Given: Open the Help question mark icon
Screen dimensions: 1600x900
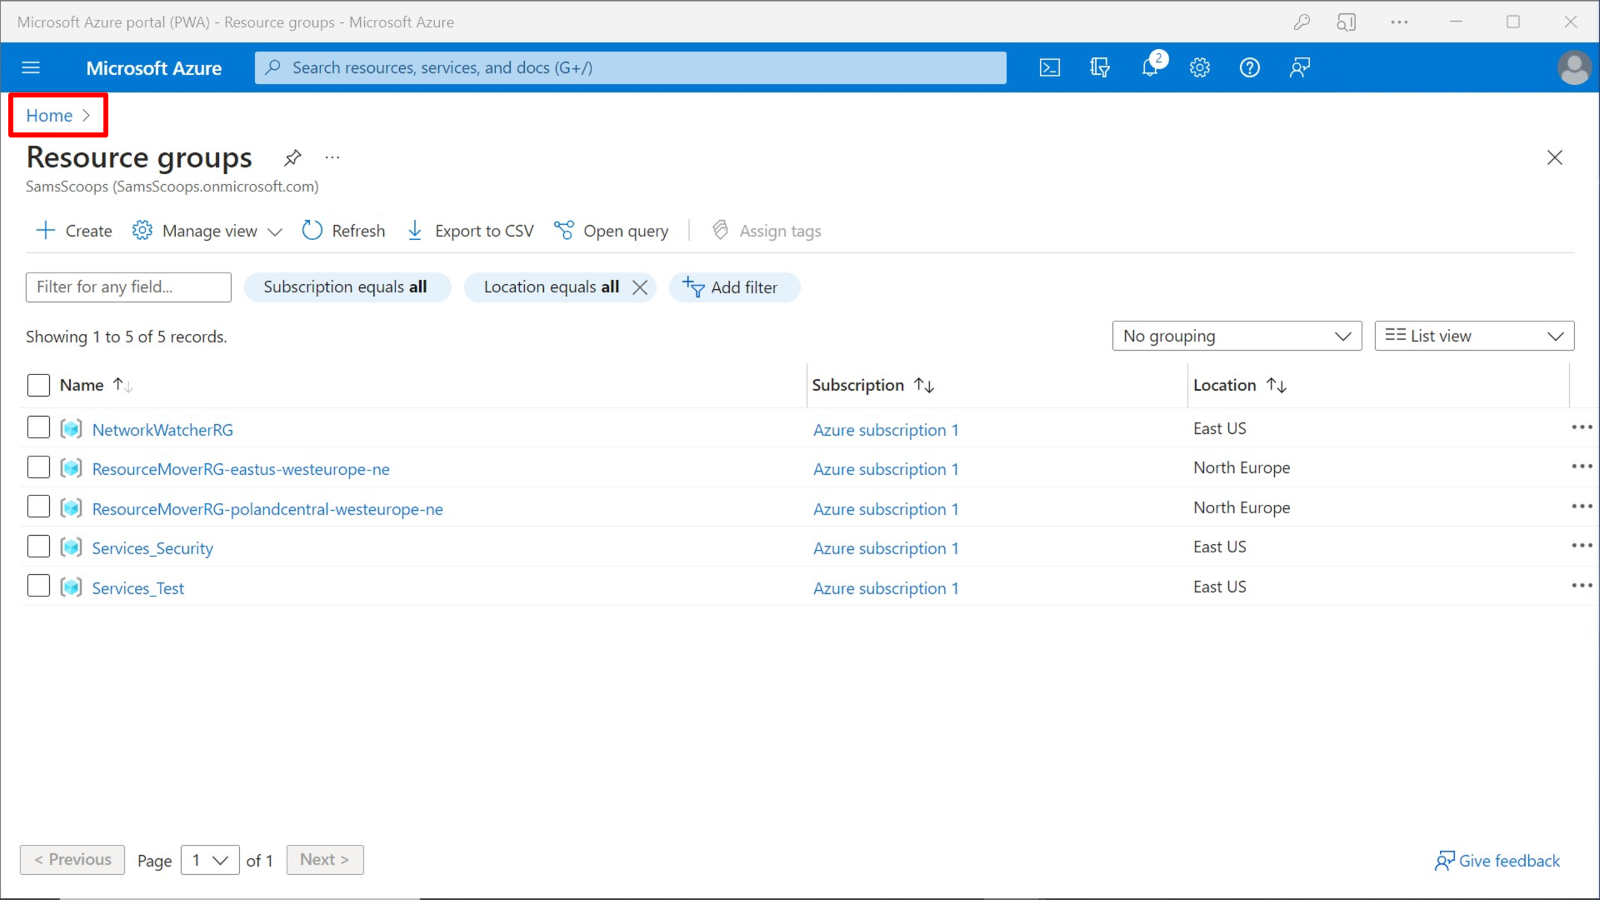Looking at the screenshot, I should [1250, 68].
